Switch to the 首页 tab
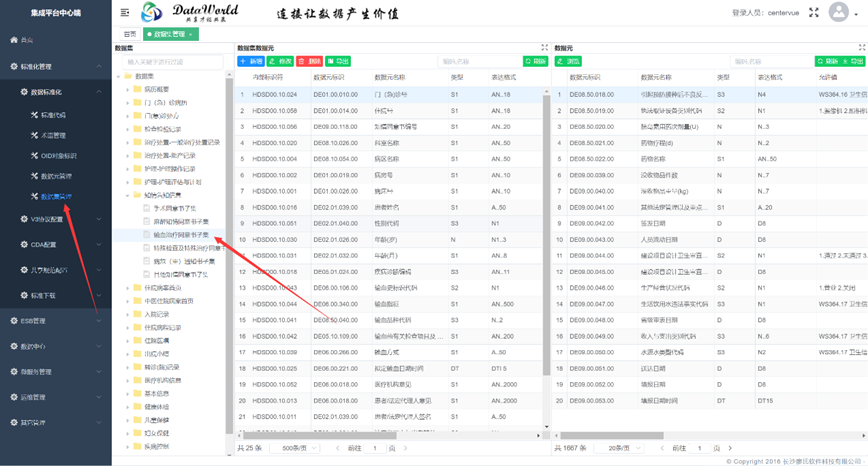 tap(130, 34)
